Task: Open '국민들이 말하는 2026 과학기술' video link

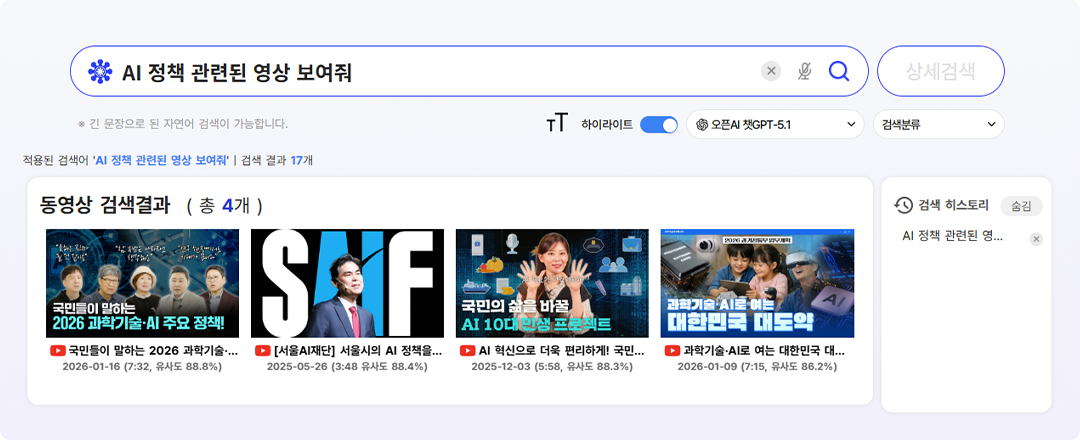Action: point(153,351)
